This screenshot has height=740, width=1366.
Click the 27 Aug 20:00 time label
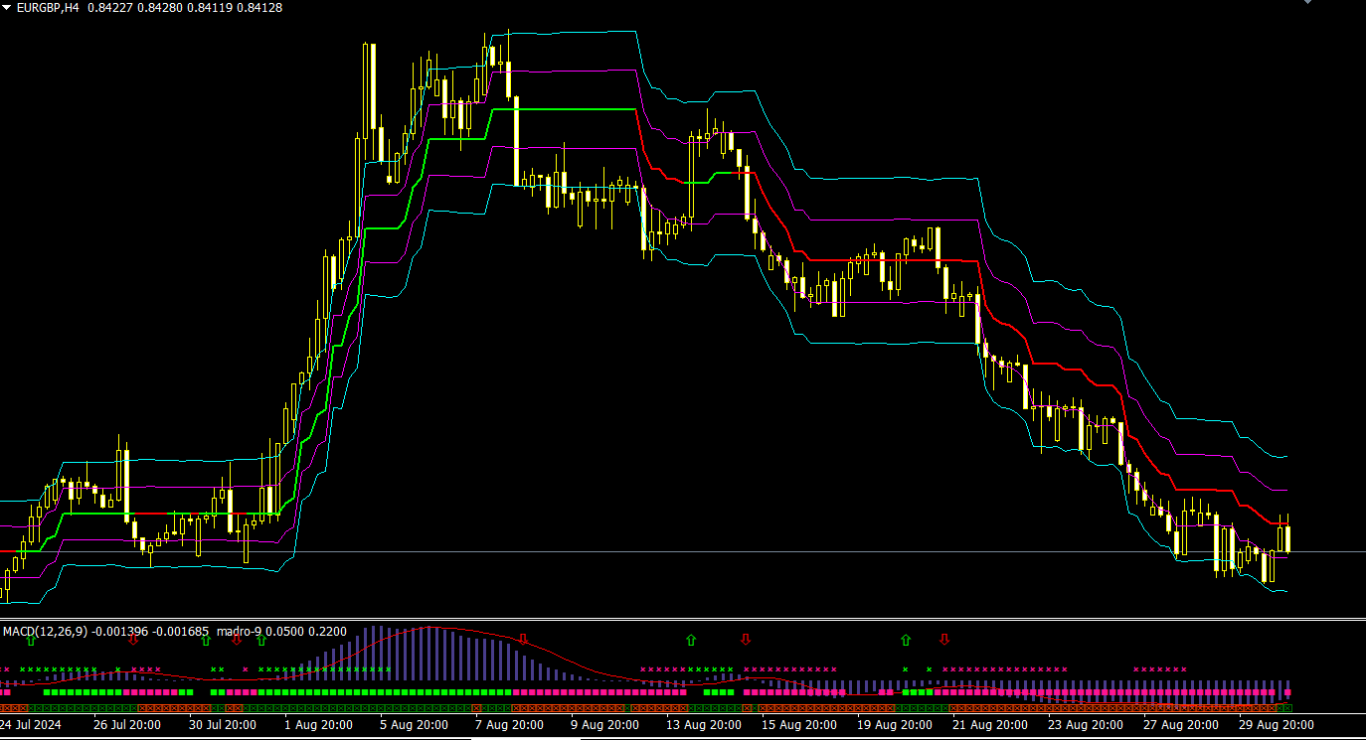tap(1182, 725)
